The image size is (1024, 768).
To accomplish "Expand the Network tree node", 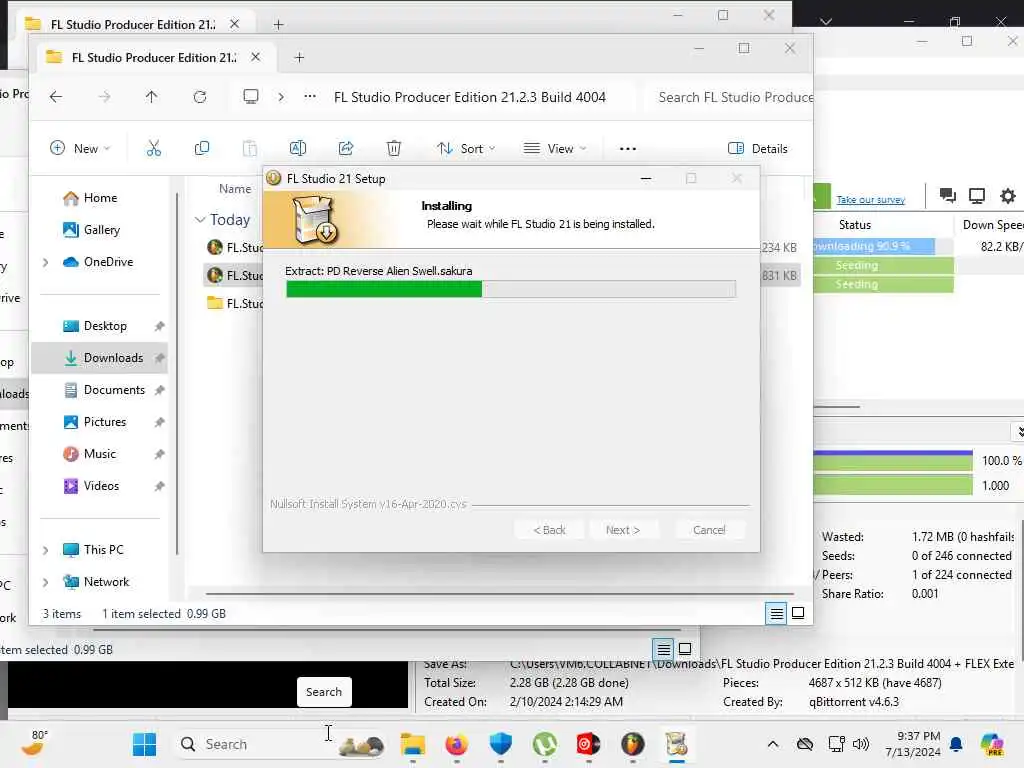I will [45, 583].
